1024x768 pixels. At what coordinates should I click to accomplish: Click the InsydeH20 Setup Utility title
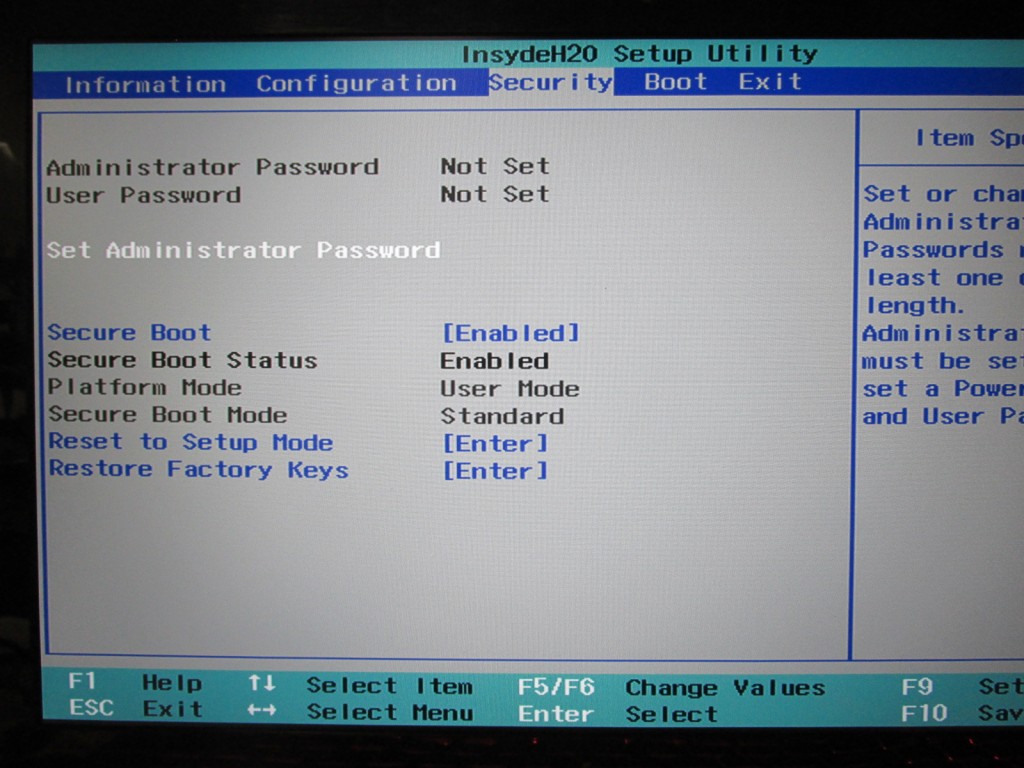pos(639,54)
